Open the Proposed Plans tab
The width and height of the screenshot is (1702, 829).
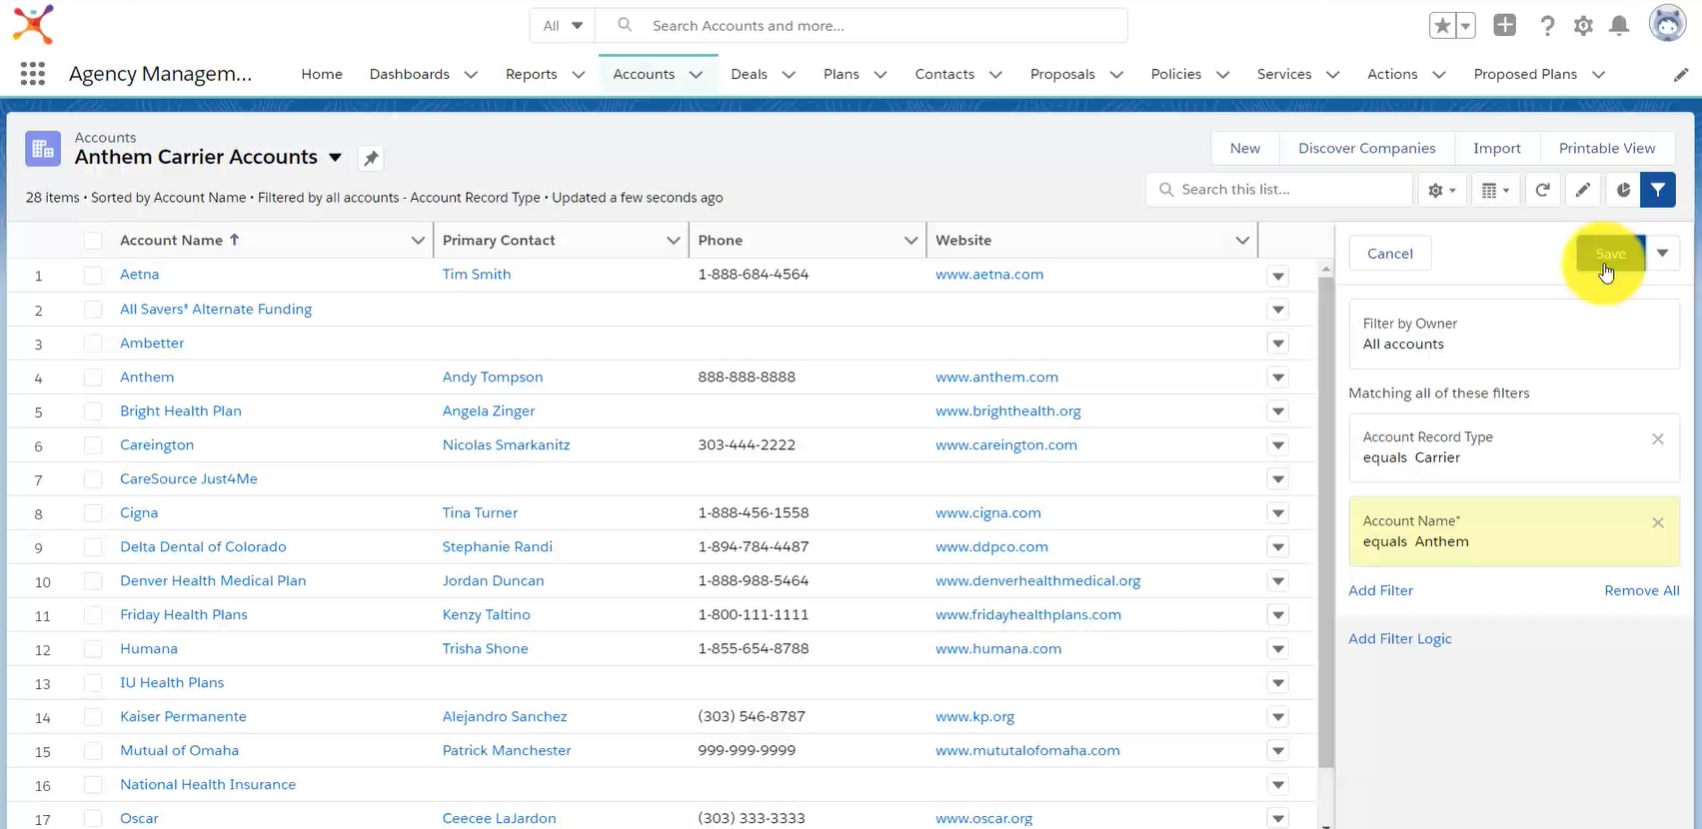point(1525,74)
